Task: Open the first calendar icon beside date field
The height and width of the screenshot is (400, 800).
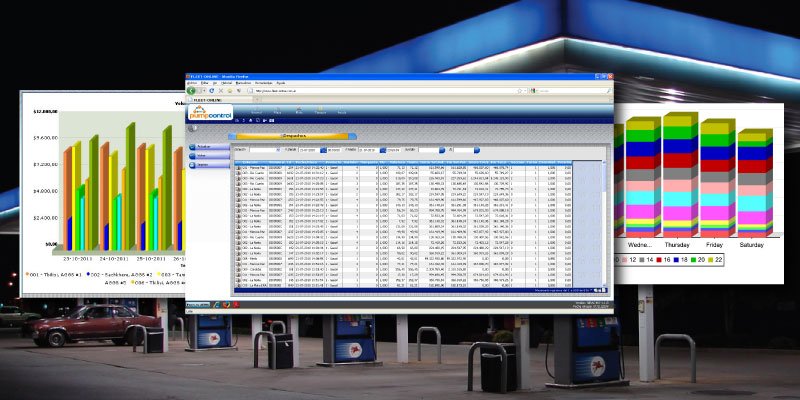Action: click(323, 150)
